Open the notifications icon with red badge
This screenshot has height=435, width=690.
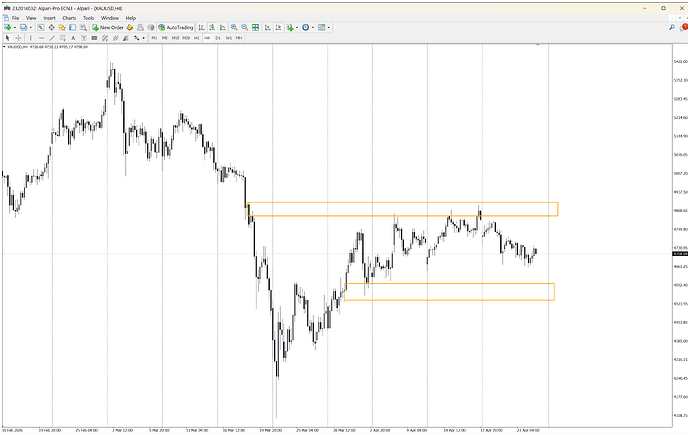[x=683, y=27]
